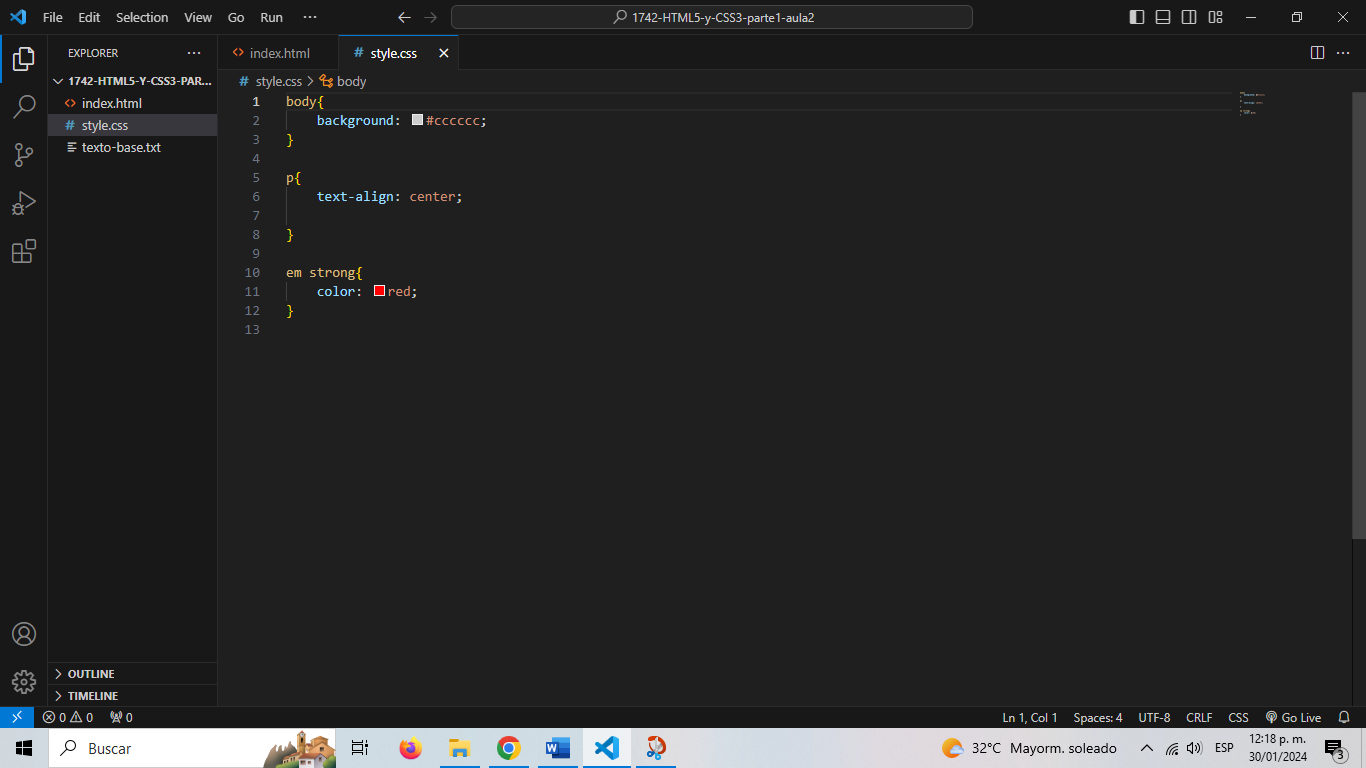1366x768 pixels.
Task: Start Go Live server
Action: 1293,717
